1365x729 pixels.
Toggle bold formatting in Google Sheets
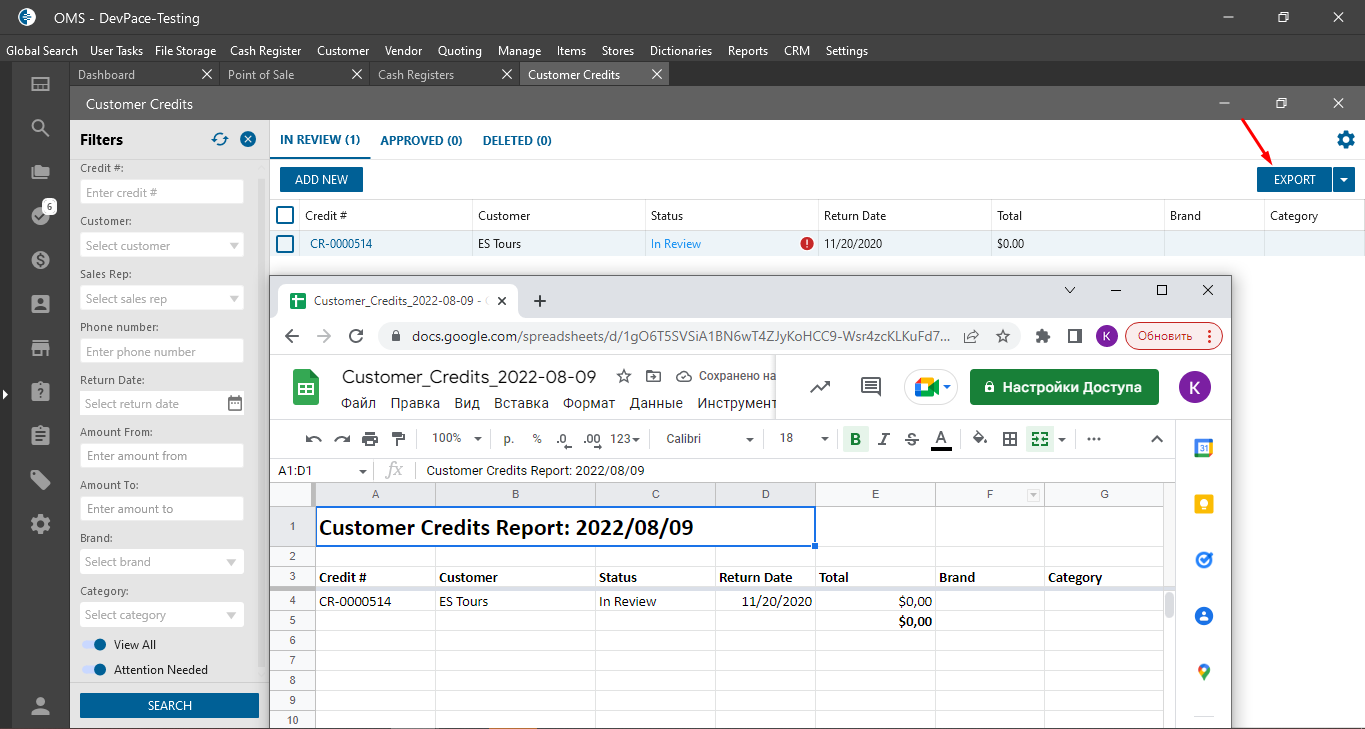855,439
